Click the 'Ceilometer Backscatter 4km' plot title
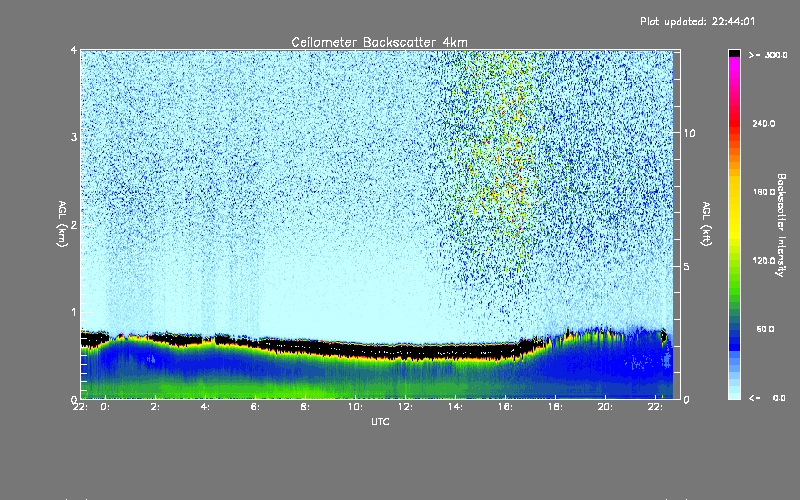The width and height of the screenshot is (800, 500). pyautogui.click(x=379, y=42)
